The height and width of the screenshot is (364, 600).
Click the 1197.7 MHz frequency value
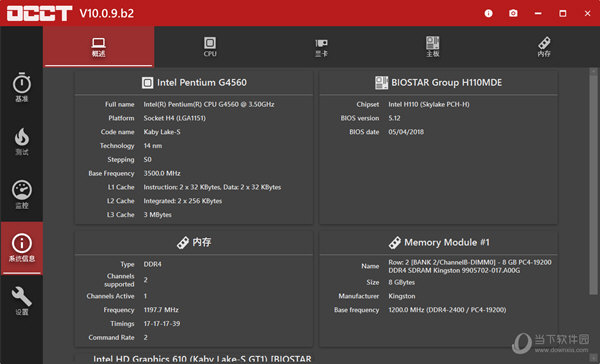[161, 310]
